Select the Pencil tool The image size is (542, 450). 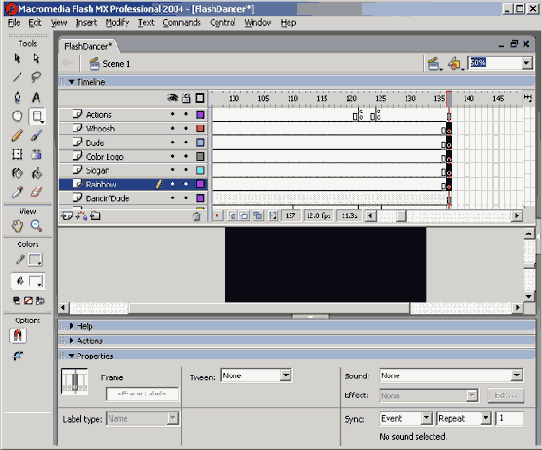(17, 135)
